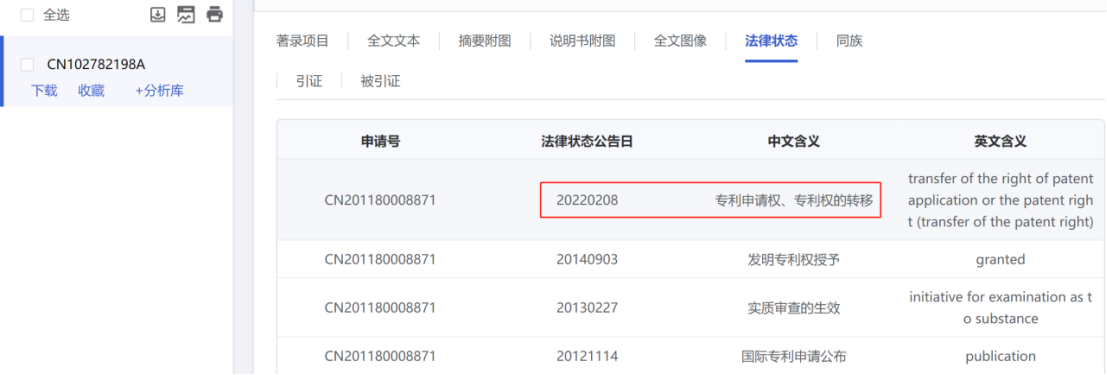
Task: Select date cell 20140903
Action: pyautogui.click(x=587, y=259)
